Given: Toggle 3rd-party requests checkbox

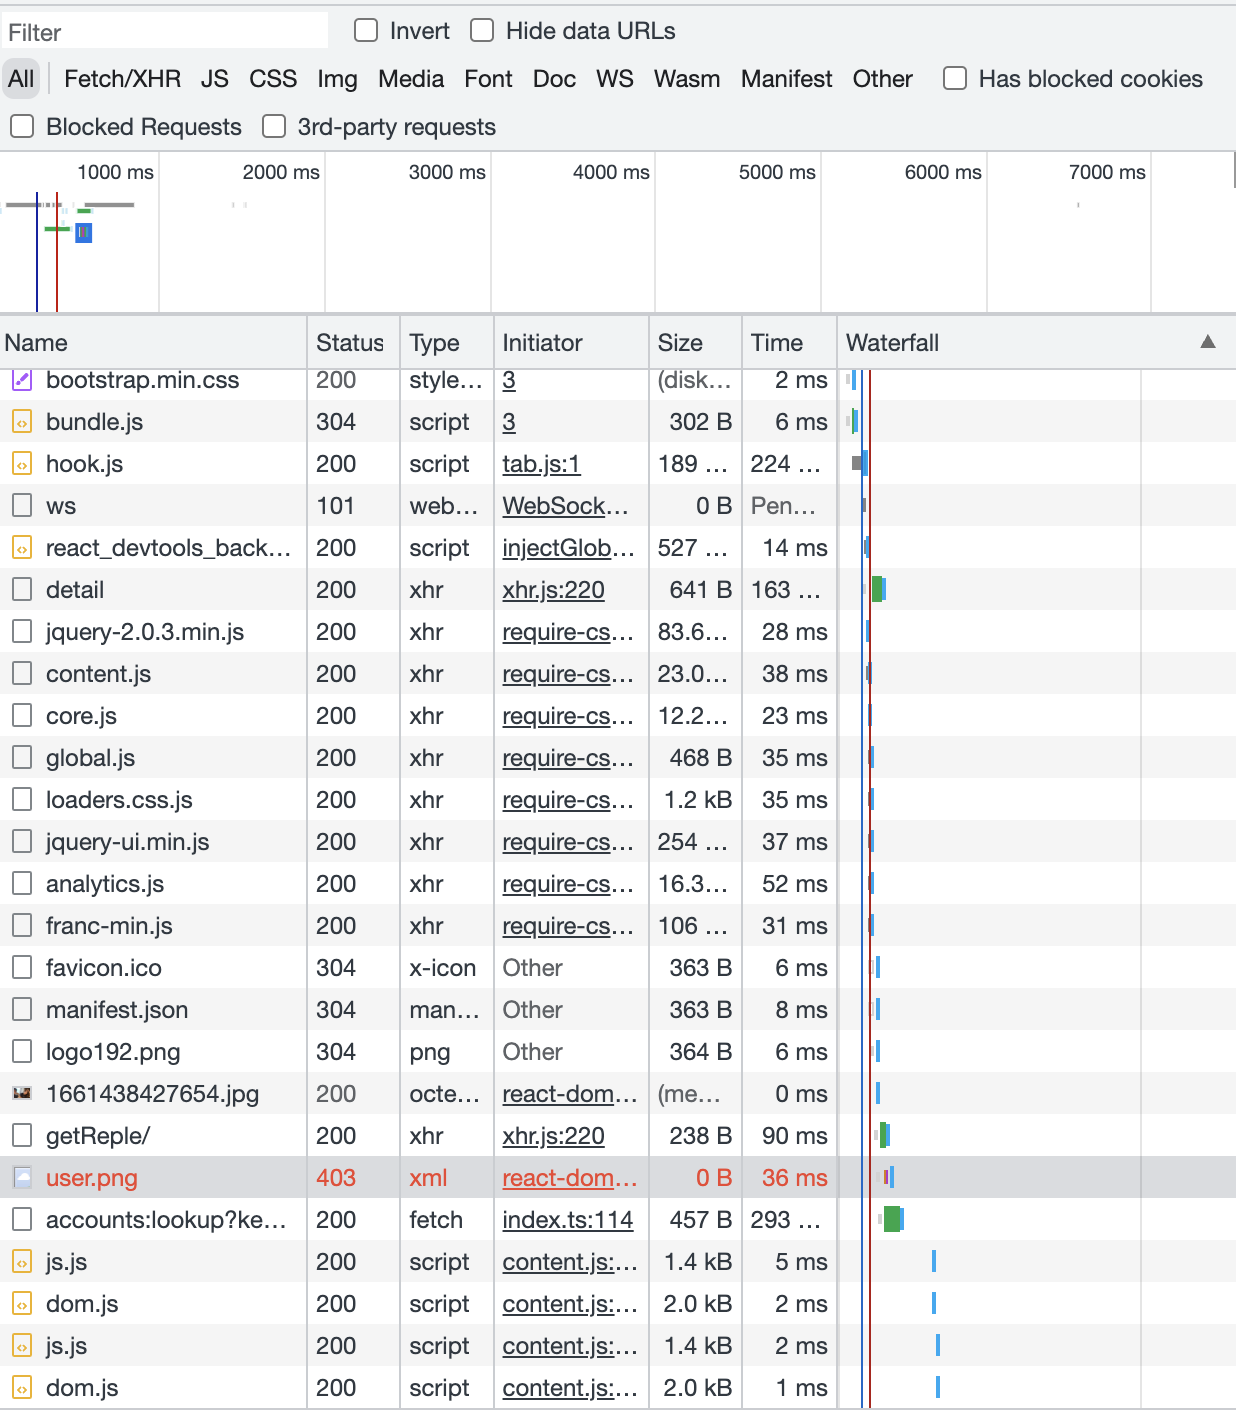Looking at the screenshot, I should [x=274, y=127].
